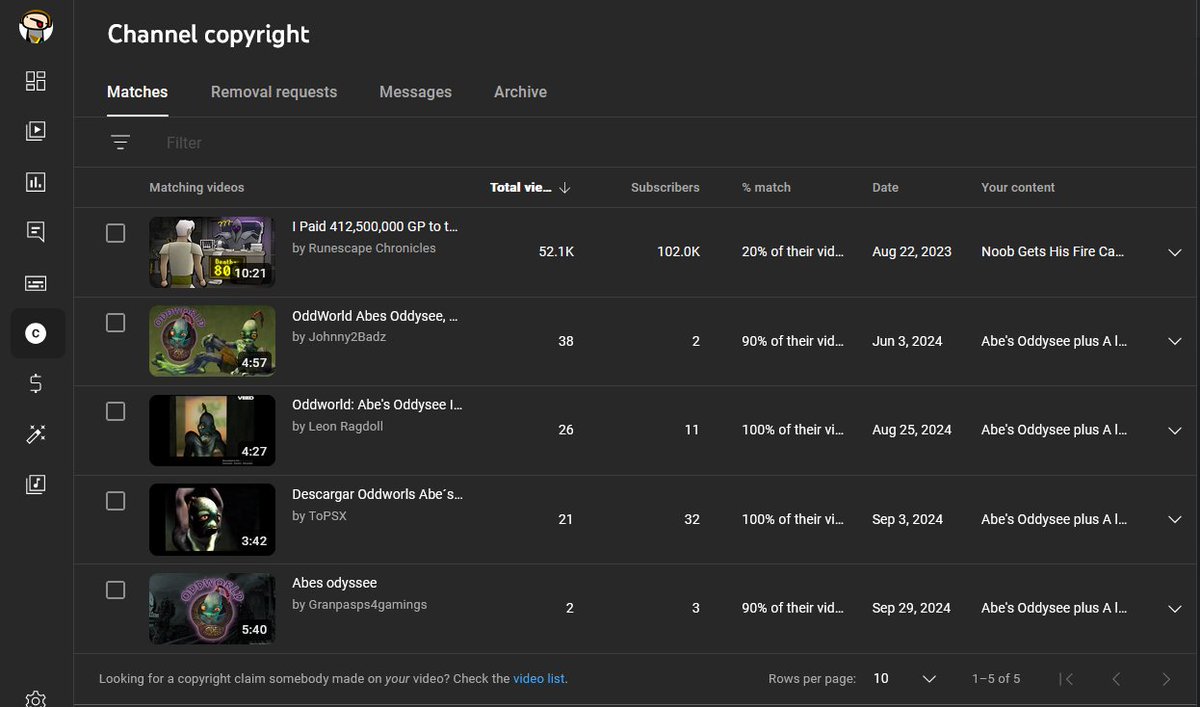
Task: Click the sort arrow beside Total views
Action: [565, 187]
